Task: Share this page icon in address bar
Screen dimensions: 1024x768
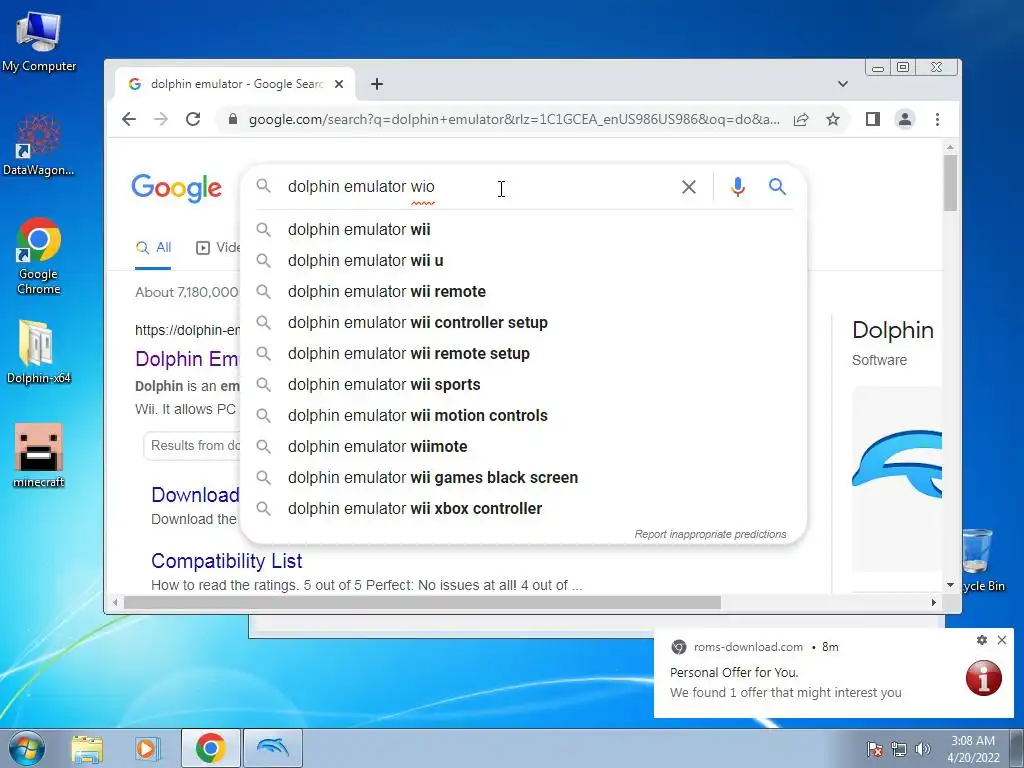Action: pos(801,119)
